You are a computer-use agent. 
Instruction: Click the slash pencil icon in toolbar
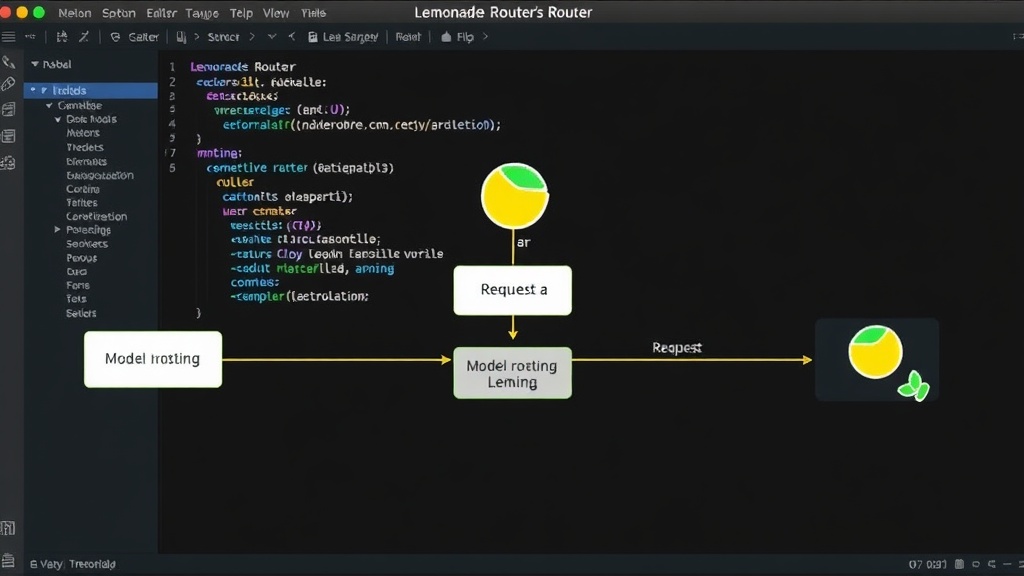(x=84, y=37)
